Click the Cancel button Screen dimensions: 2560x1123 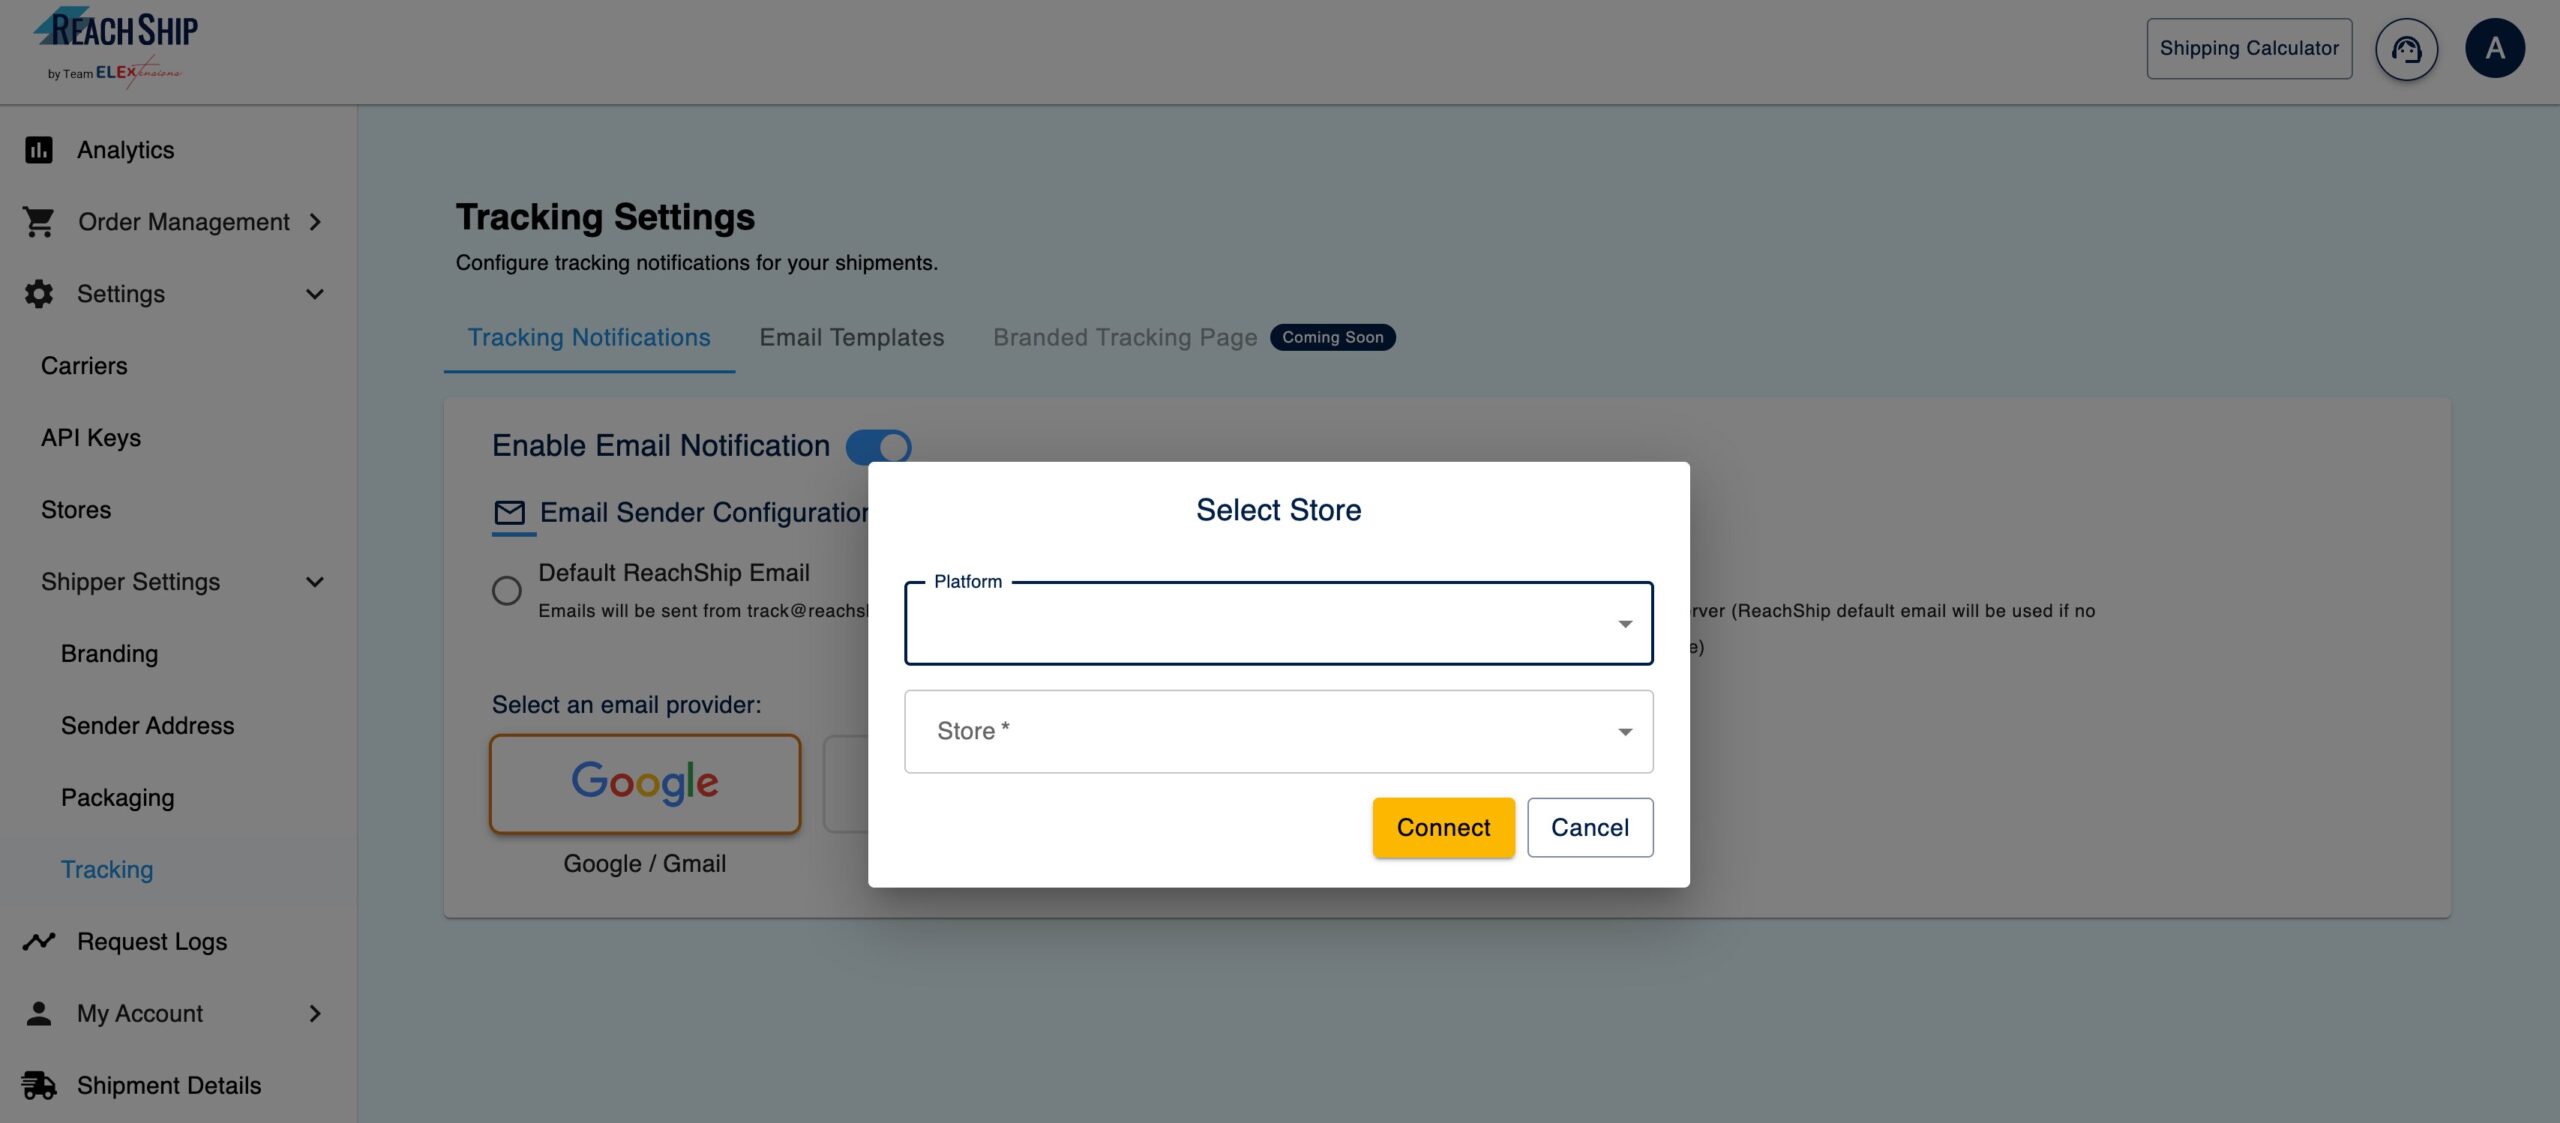(x=1590, y=827)
